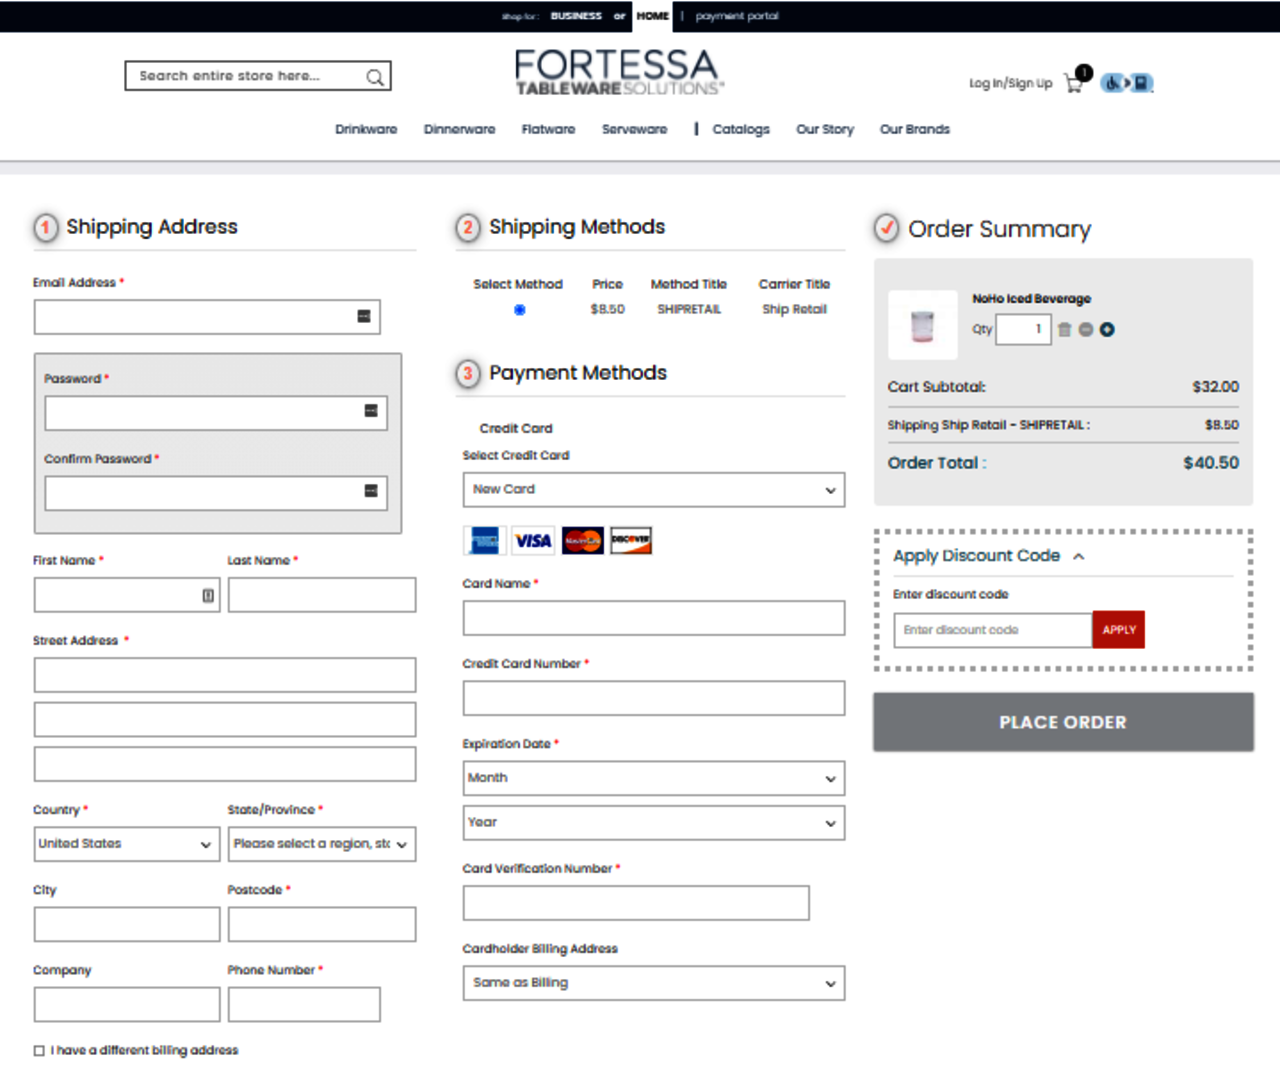Open the expiration Month dropdown
This screenshot has width=1280, height=1090.
click(x=653, y=778)
